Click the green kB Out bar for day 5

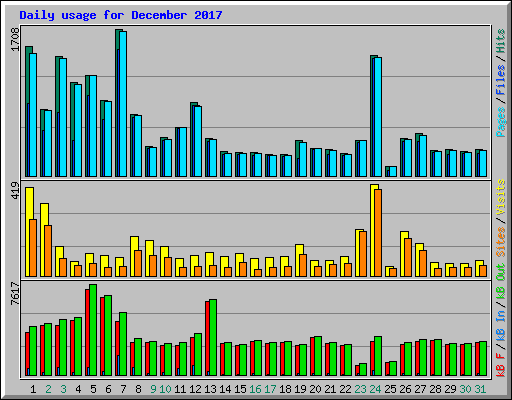click(93, 330)
